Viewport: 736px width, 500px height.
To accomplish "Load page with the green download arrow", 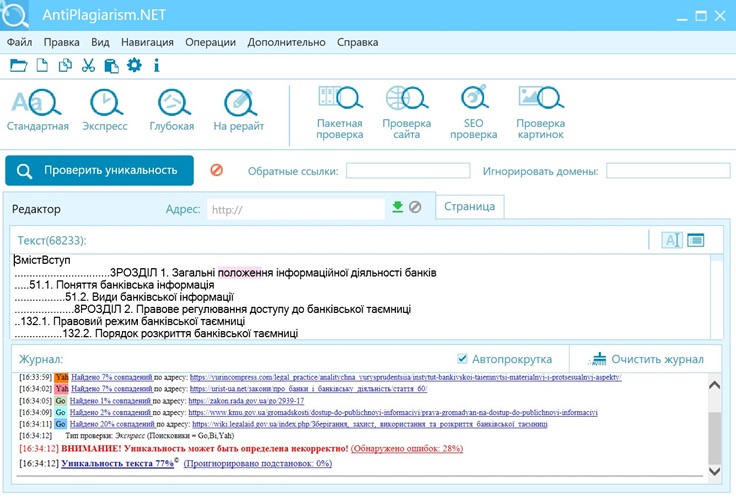I will pyautogui.click(x=398, y=207).
